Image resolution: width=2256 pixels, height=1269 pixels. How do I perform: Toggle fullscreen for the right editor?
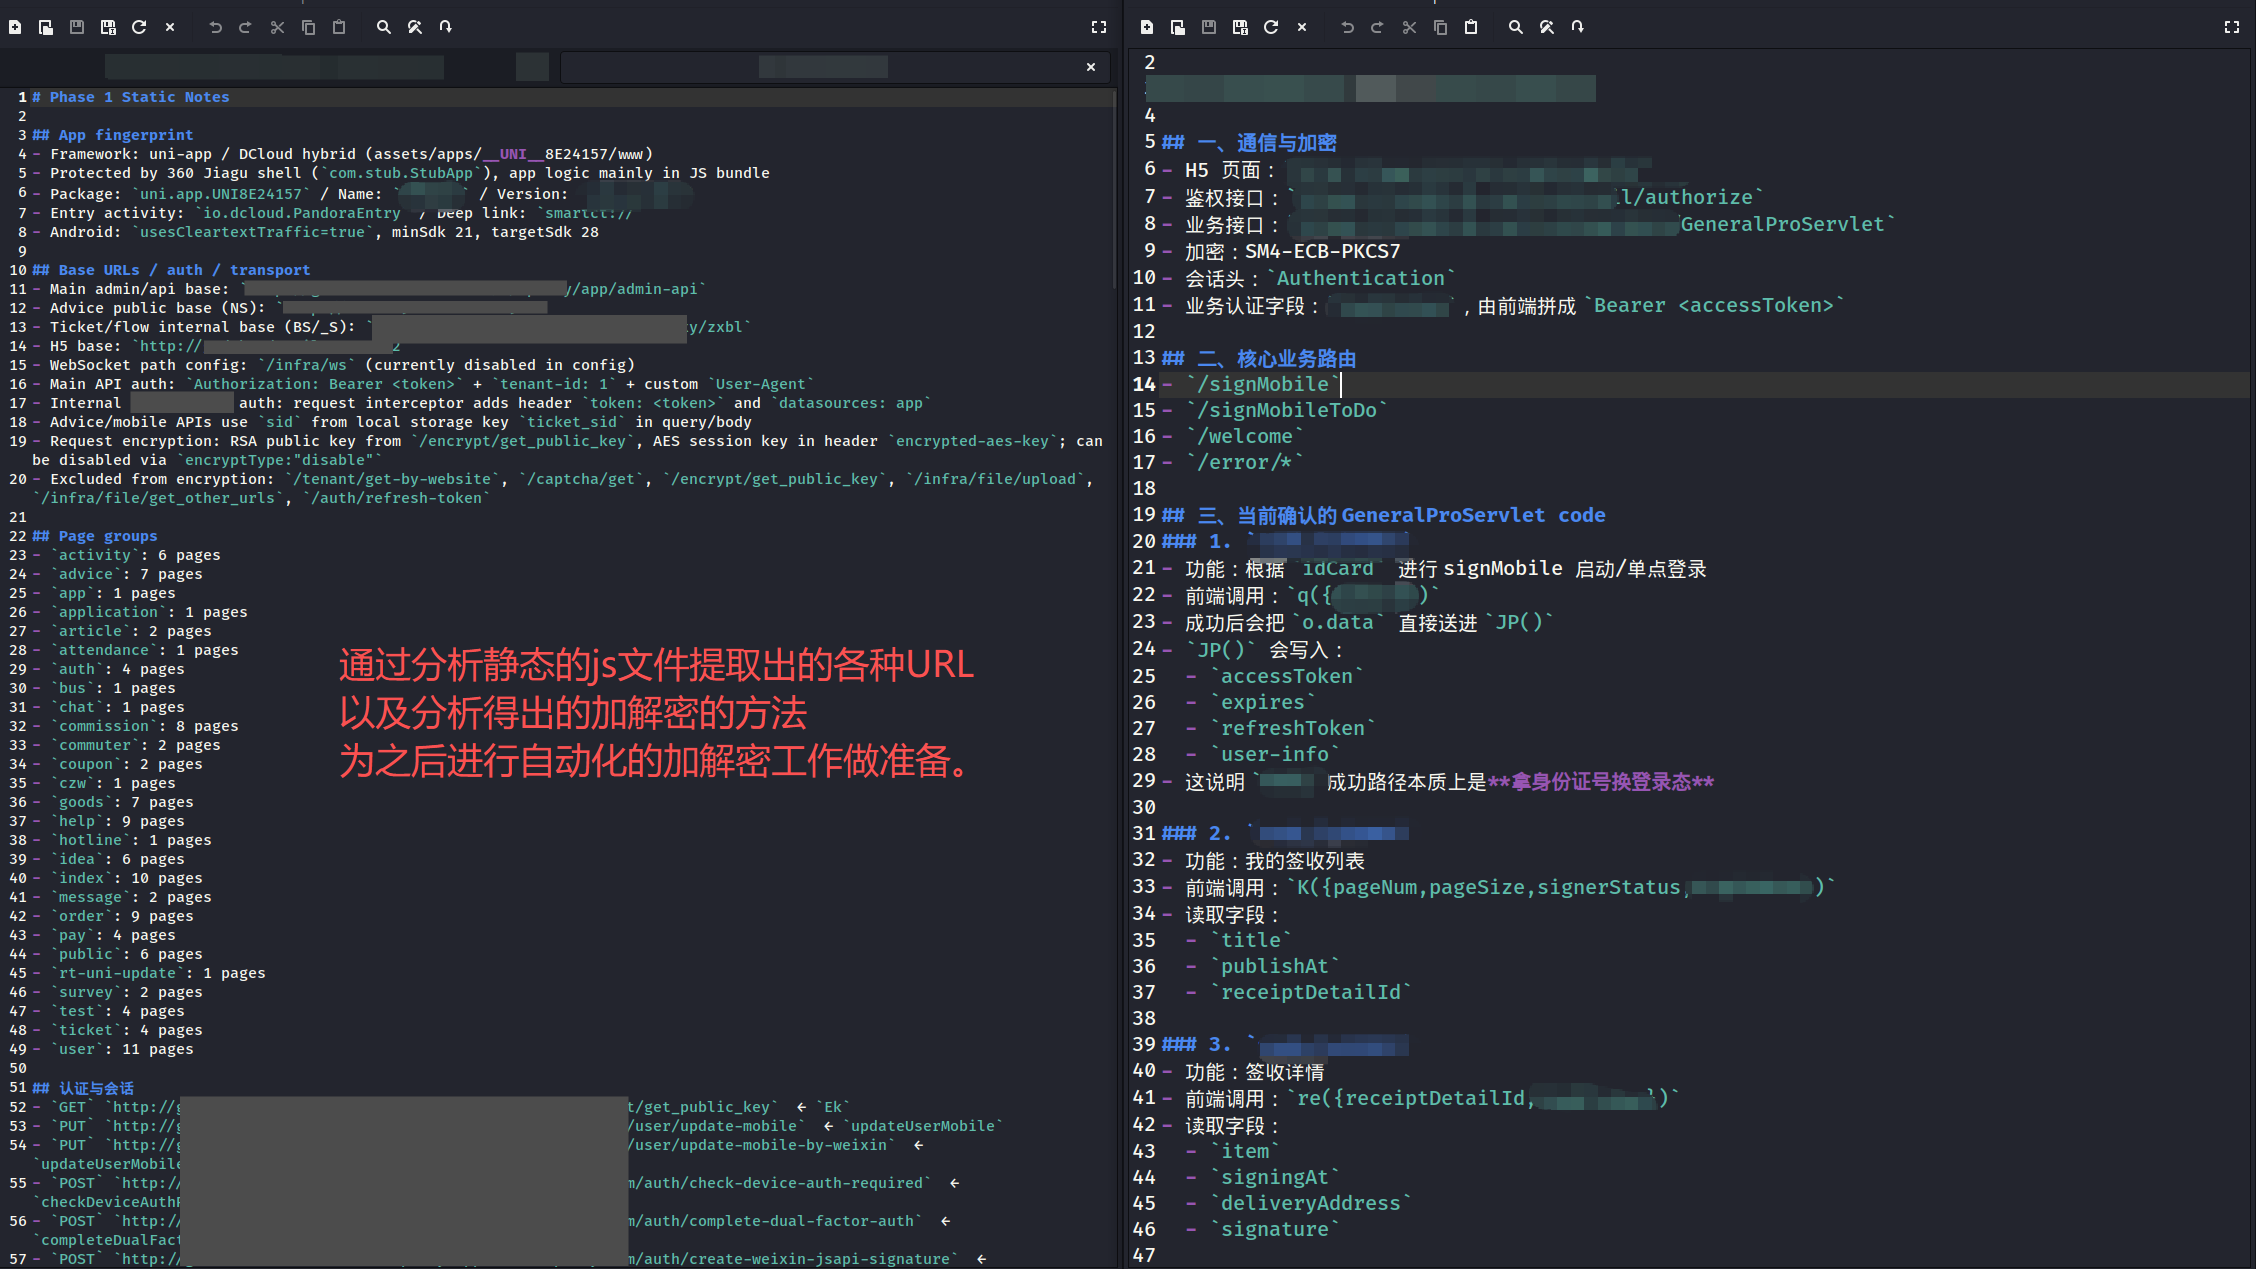click(2231, 27)
